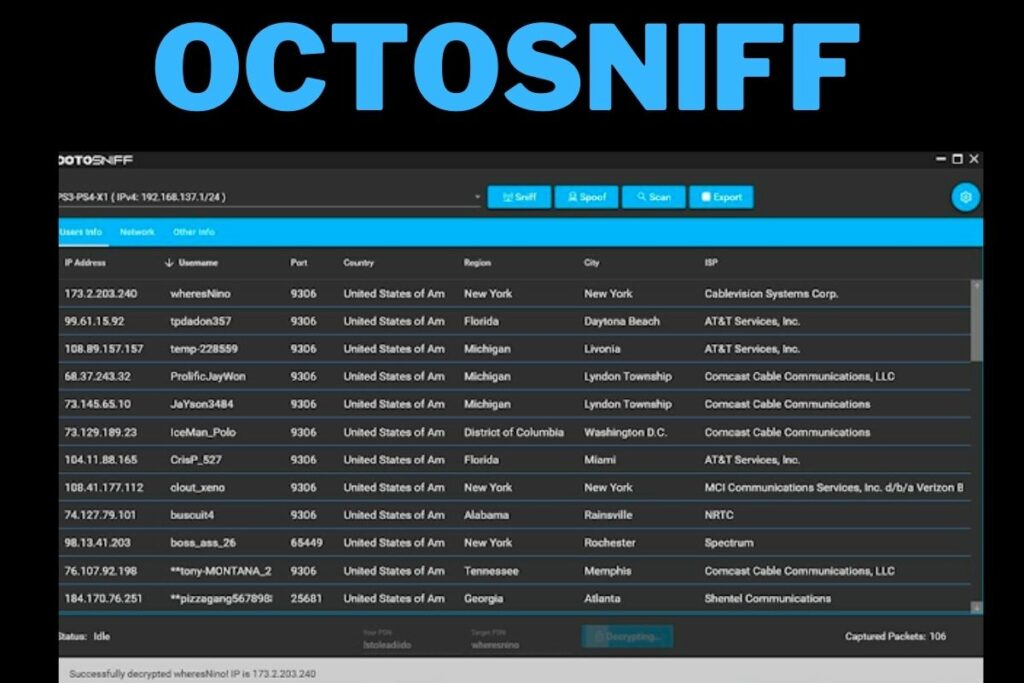Select IP address 76.107.92.198
Viewport: 1024px width, 683px height.
coord(101,571)
